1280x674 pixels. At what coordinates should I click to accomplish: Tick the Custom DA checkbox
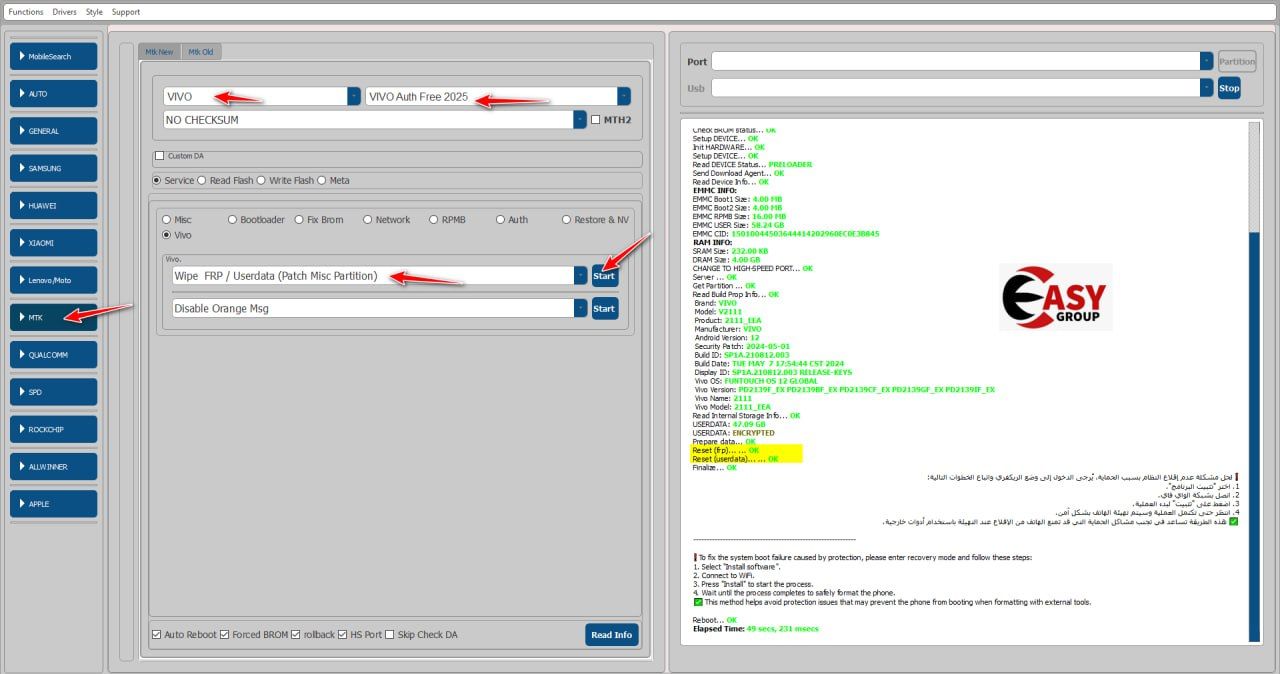point(159,156)
